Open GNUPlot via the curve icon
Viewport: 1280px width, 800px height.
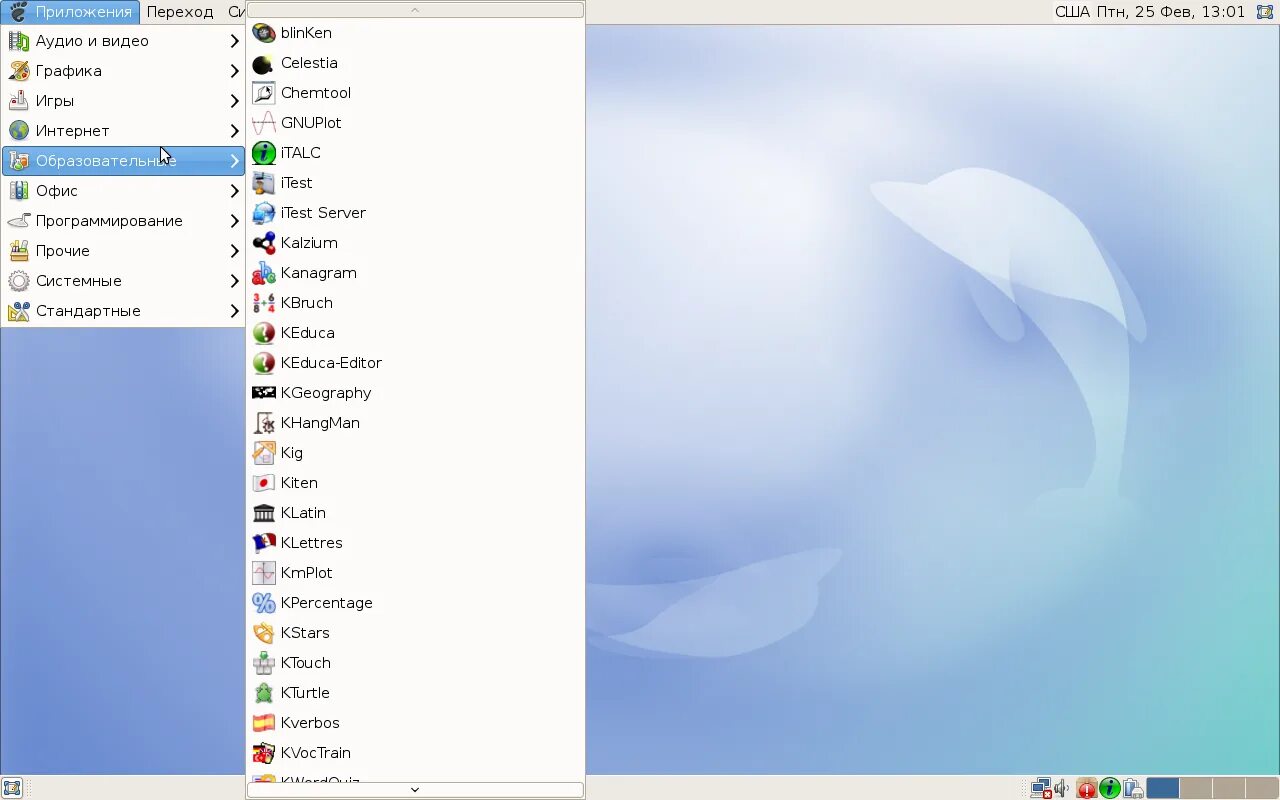(x=264, y=123)
